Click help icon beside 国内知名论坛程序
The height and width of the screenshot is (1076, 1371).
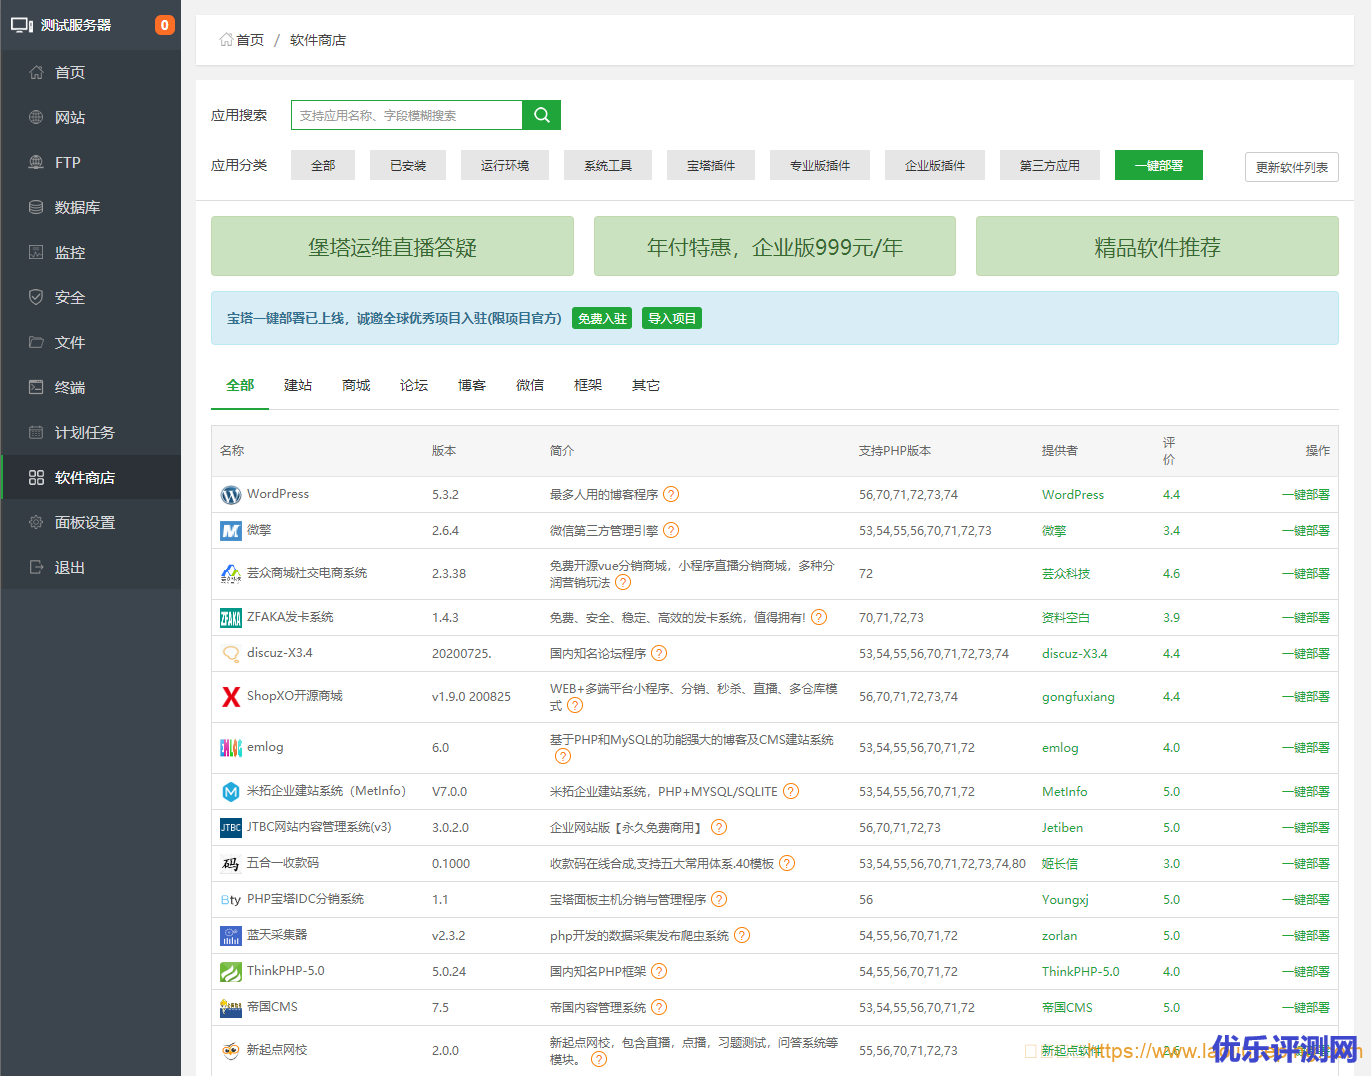(x=659, y=653)
